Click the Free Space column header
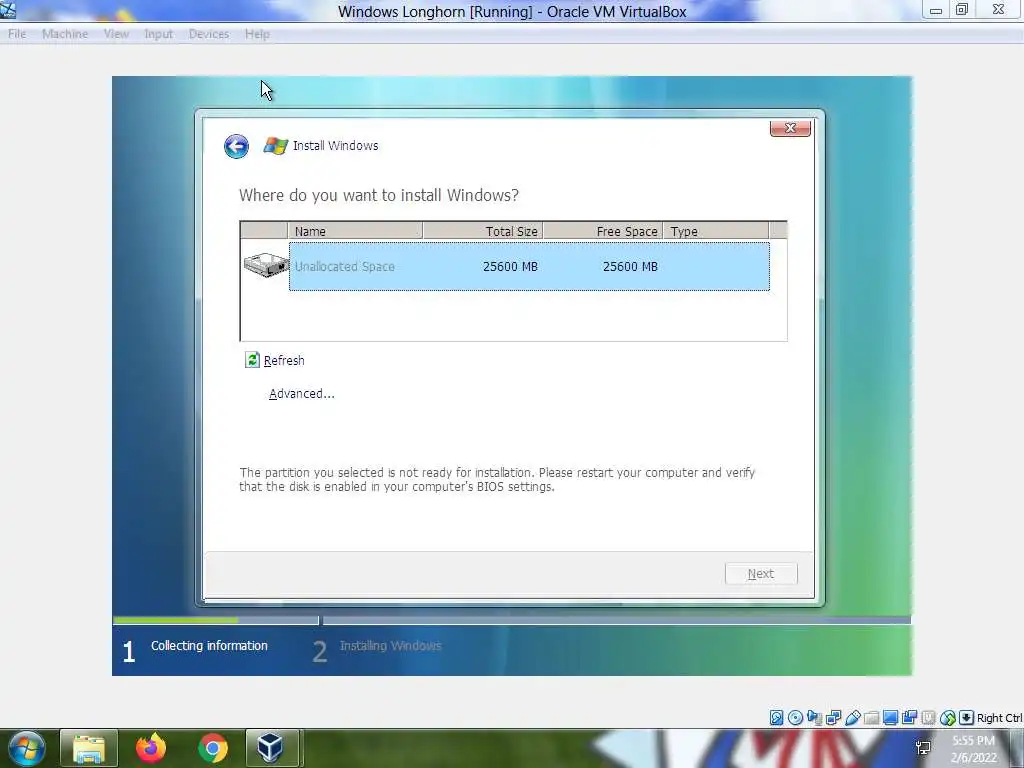The image size is (1024, 768). (603, 231)
